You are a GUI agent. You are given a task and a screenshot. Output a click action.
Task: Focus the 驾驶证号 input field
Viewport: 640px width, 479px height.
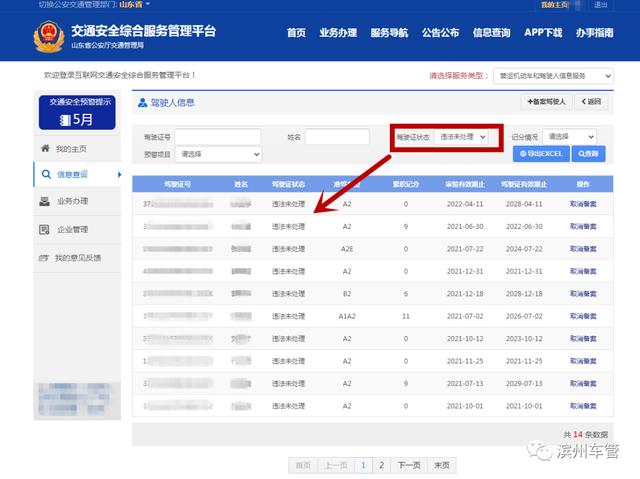tap(218, 137)
